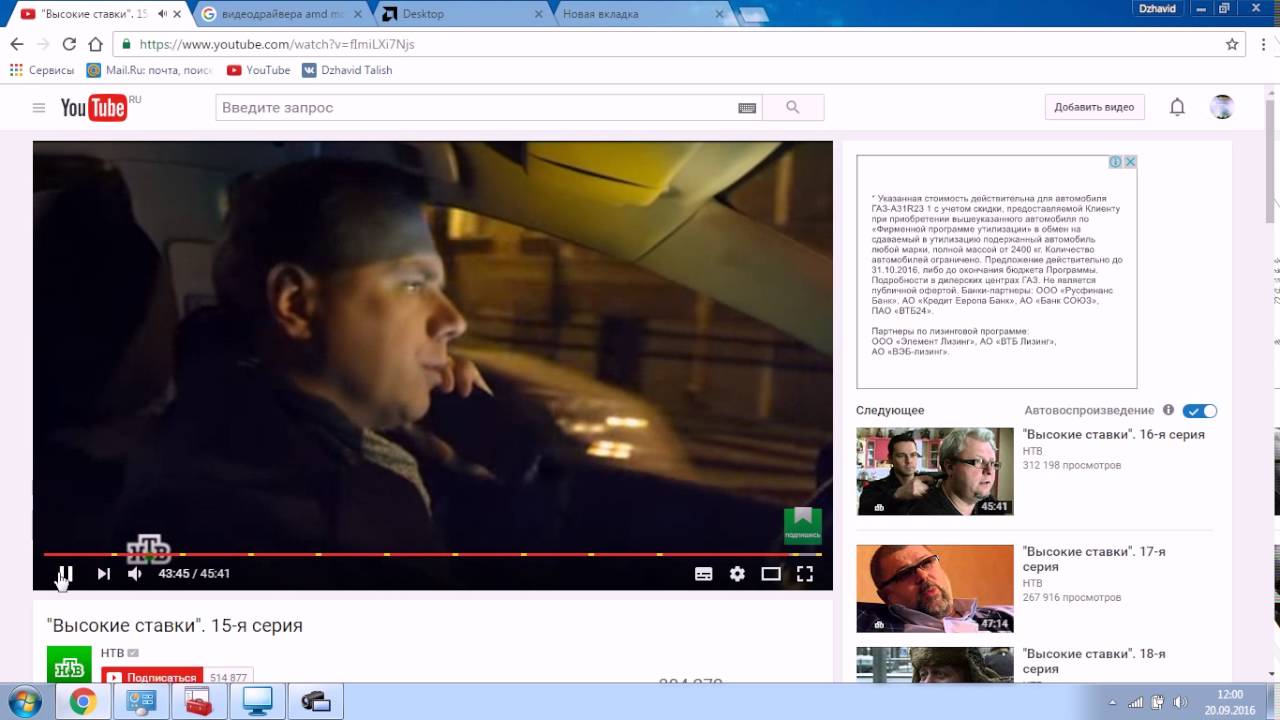The width and height of the screenshot is (1280, 720).
Task: Show autoplay info icon
Action: (1167, 410)
